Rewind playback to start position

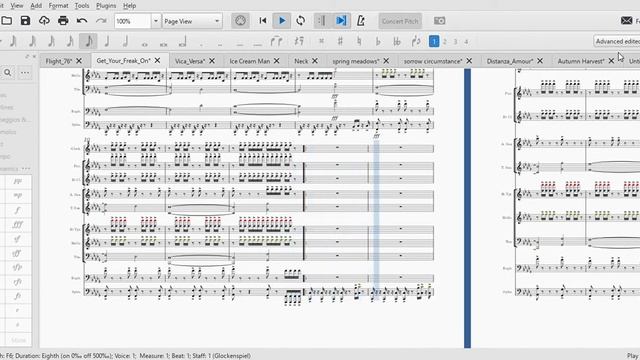(263, 20)
